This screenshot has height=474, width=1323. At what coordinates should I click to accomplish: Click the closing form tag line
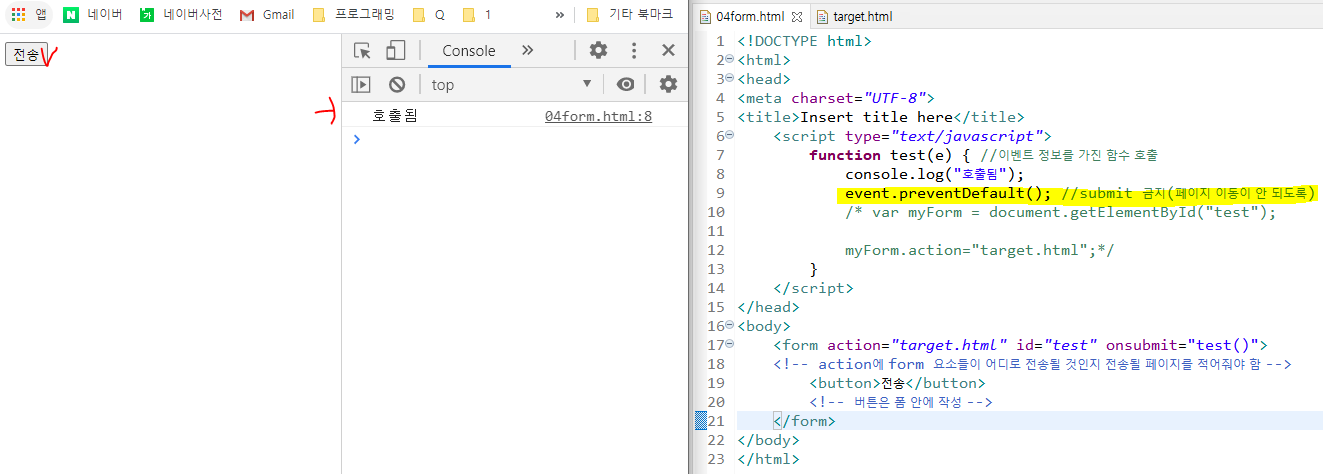804,421
